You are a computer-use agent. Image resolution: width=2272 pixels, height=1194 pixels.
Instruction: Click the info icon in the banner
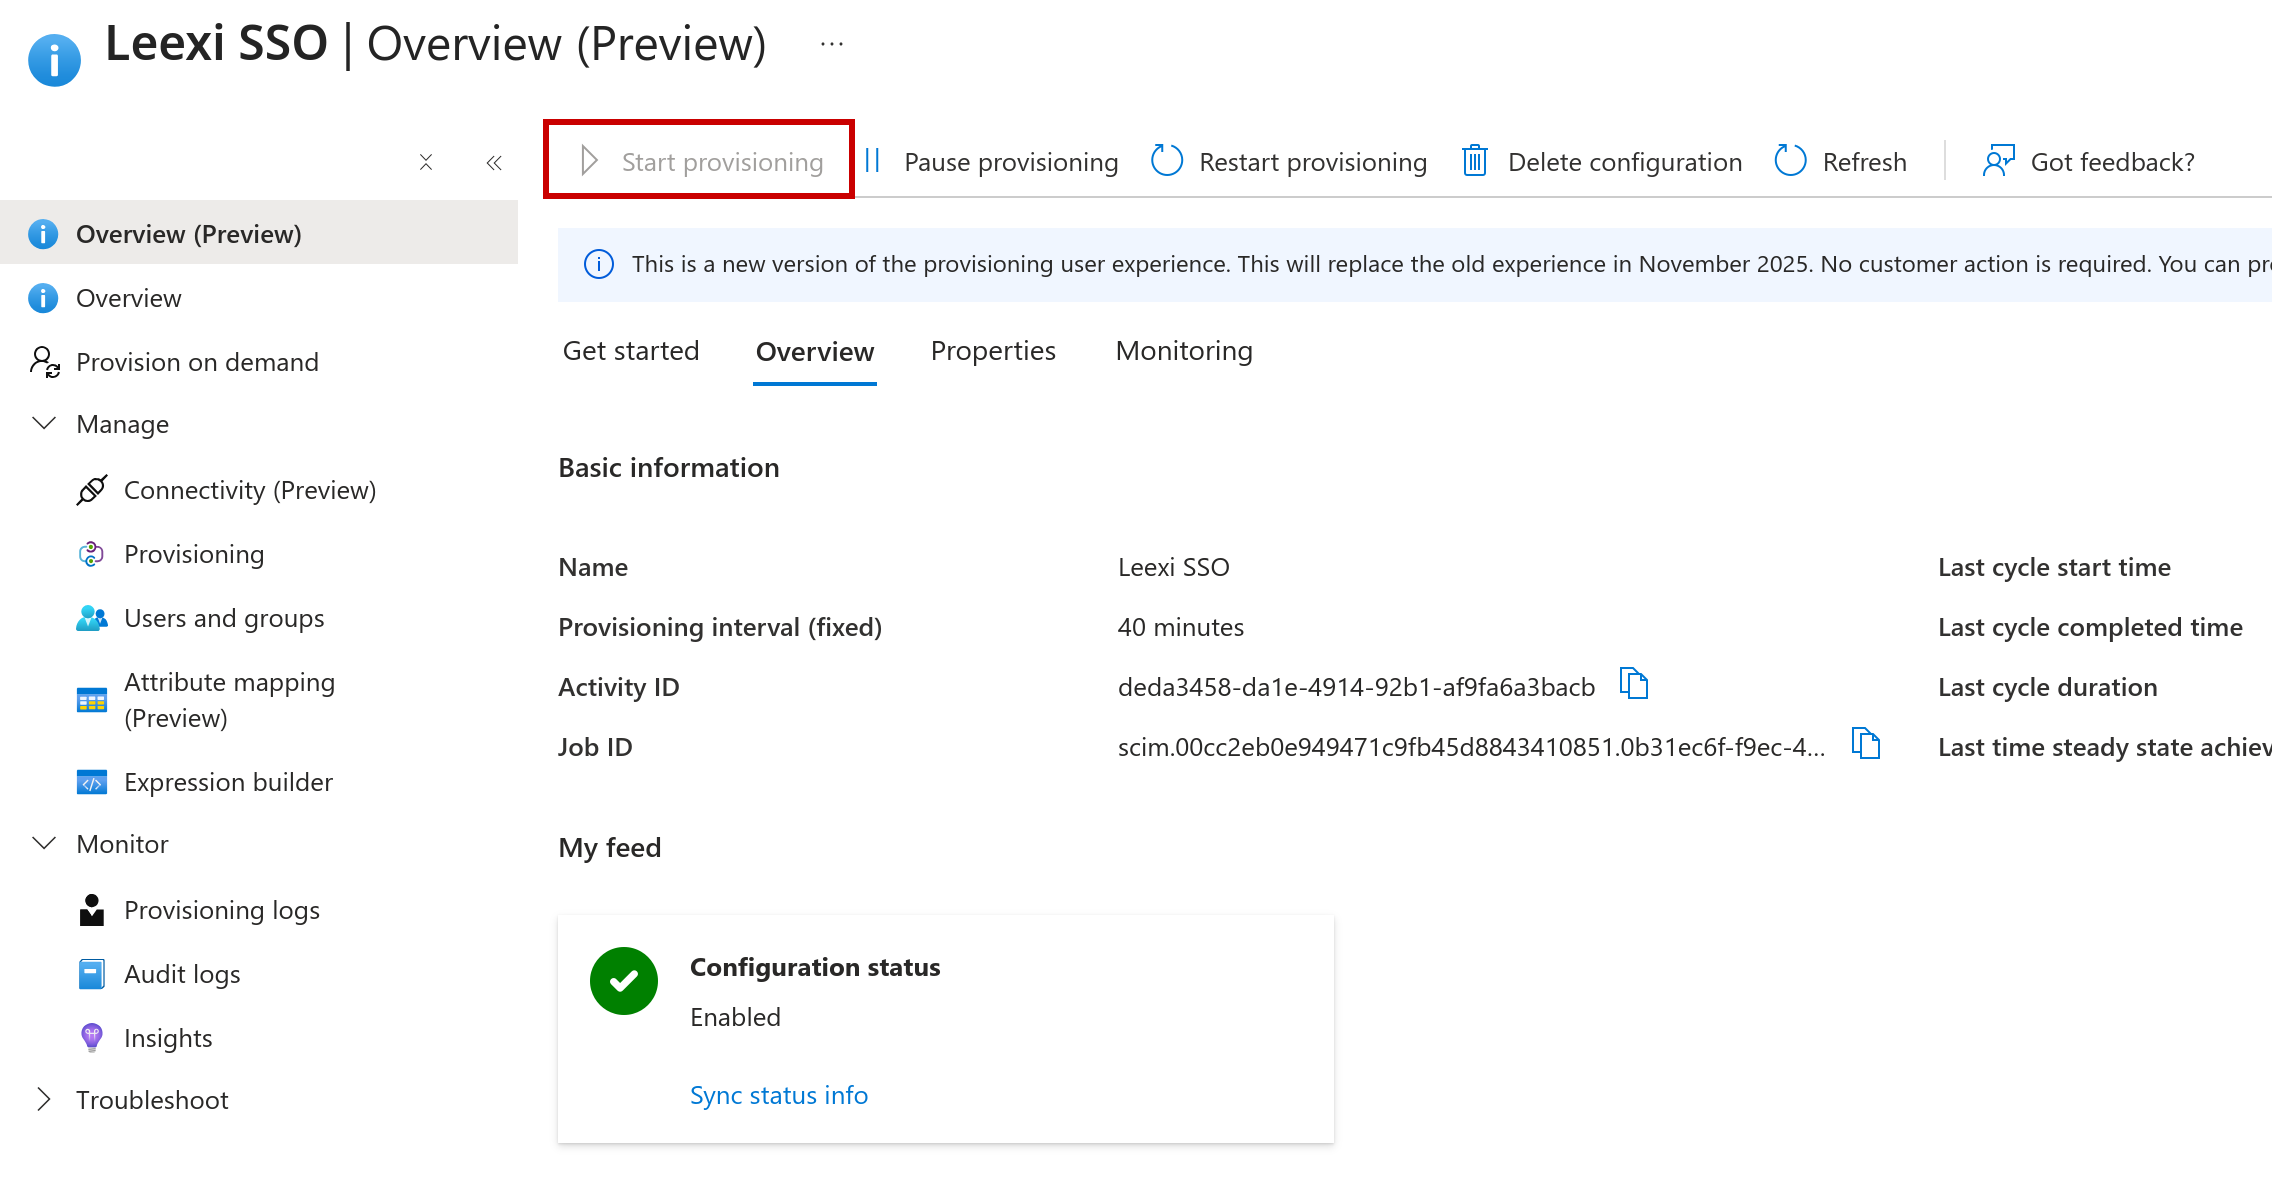point(599,264)
